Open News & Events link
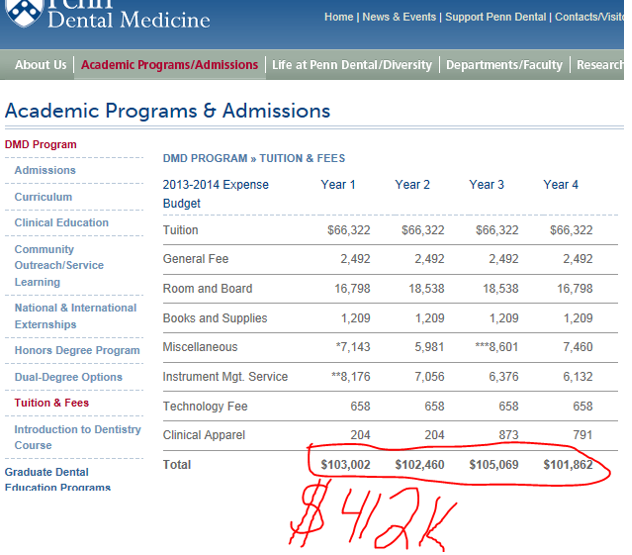 [x=399, y=17]
